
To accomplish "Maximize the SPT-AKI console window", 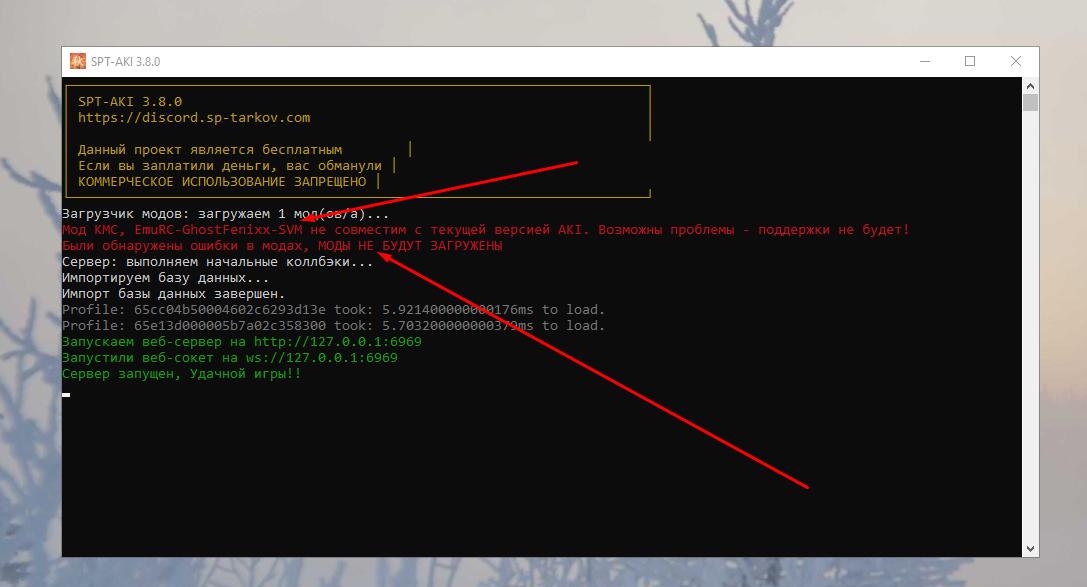I will (x=970, y=61).
